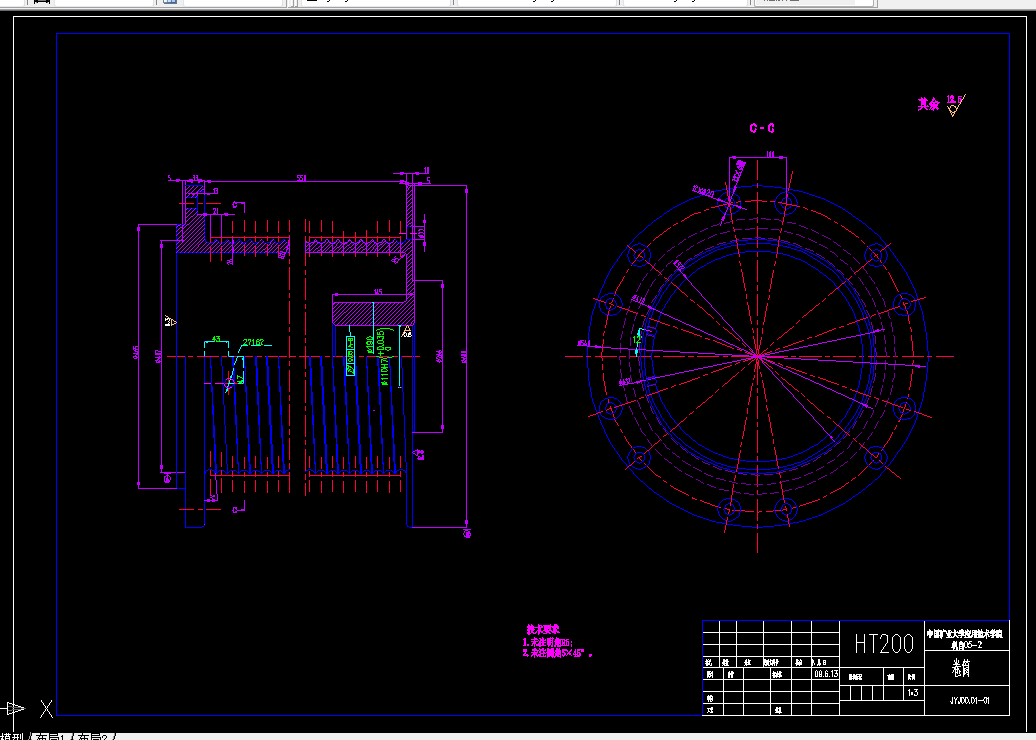
Task: Click the UCS origin icon beside X
Action: coord(15,709)
